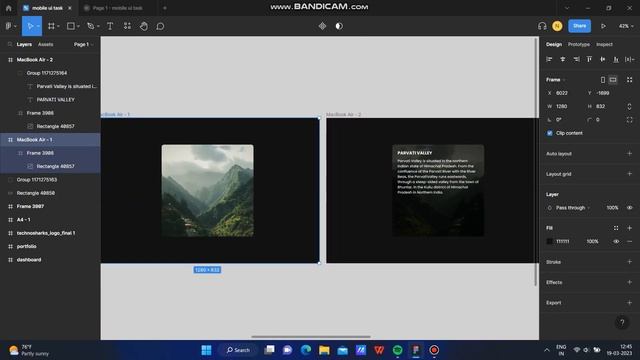
Task: Toggle layer visibility eye icon
Action: pyautogui.click(x=630, y=208)
